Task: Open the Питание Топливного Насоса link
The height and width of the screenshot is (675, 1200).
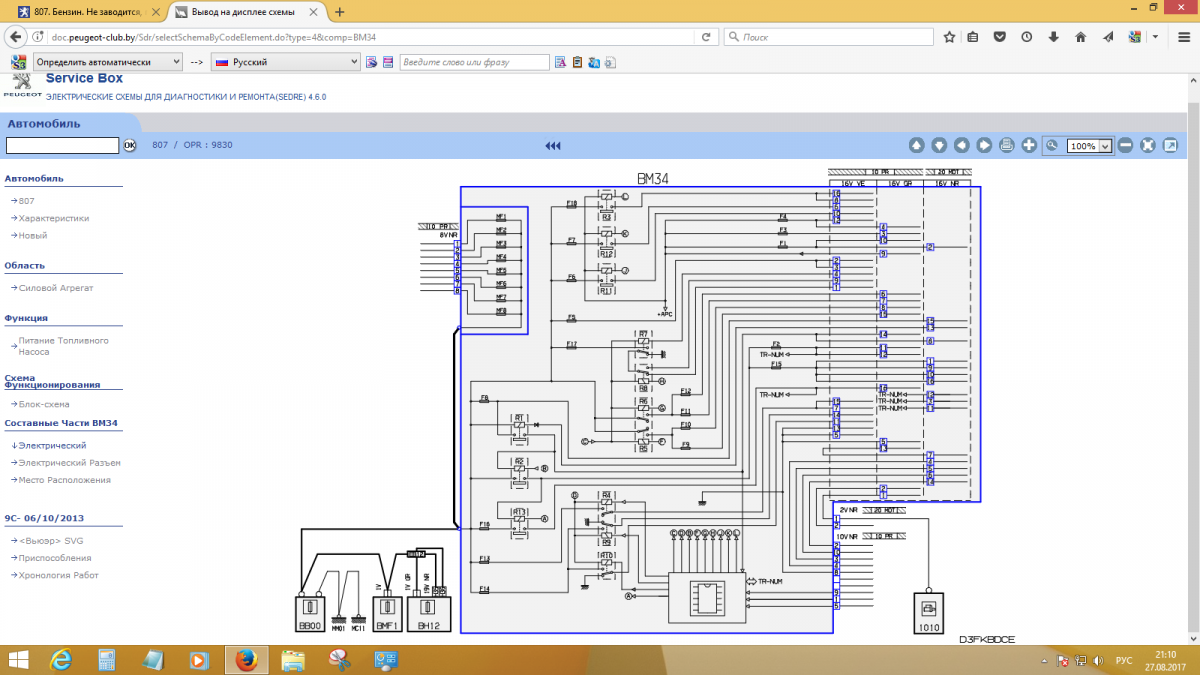Action: pyautogui.click(x=62, y=346)
